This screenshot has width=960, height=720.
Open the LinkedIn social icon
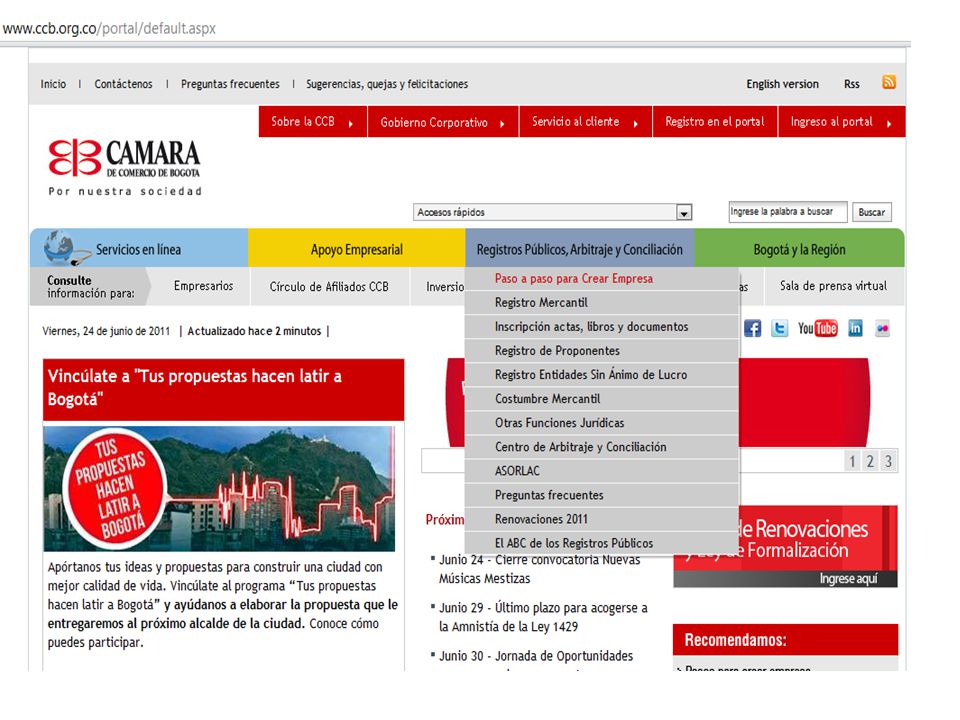pos(855,328)
